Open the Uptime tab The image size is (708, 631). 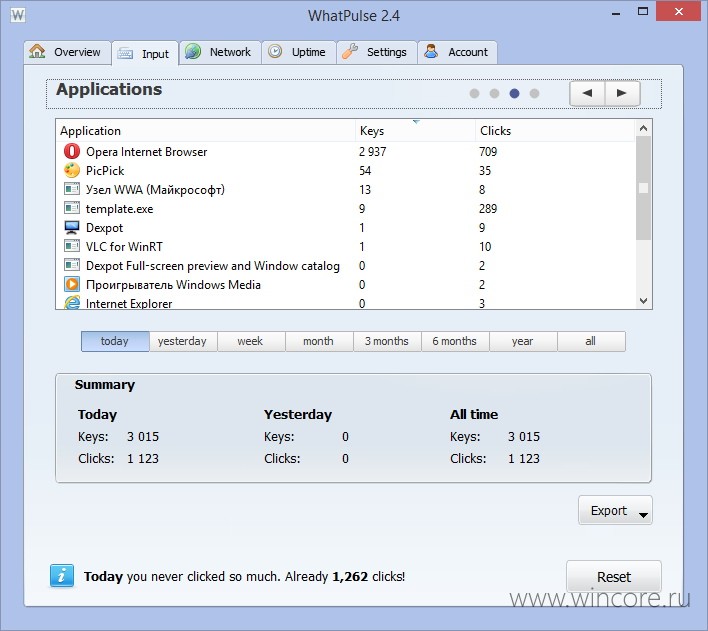coord(298,52)
